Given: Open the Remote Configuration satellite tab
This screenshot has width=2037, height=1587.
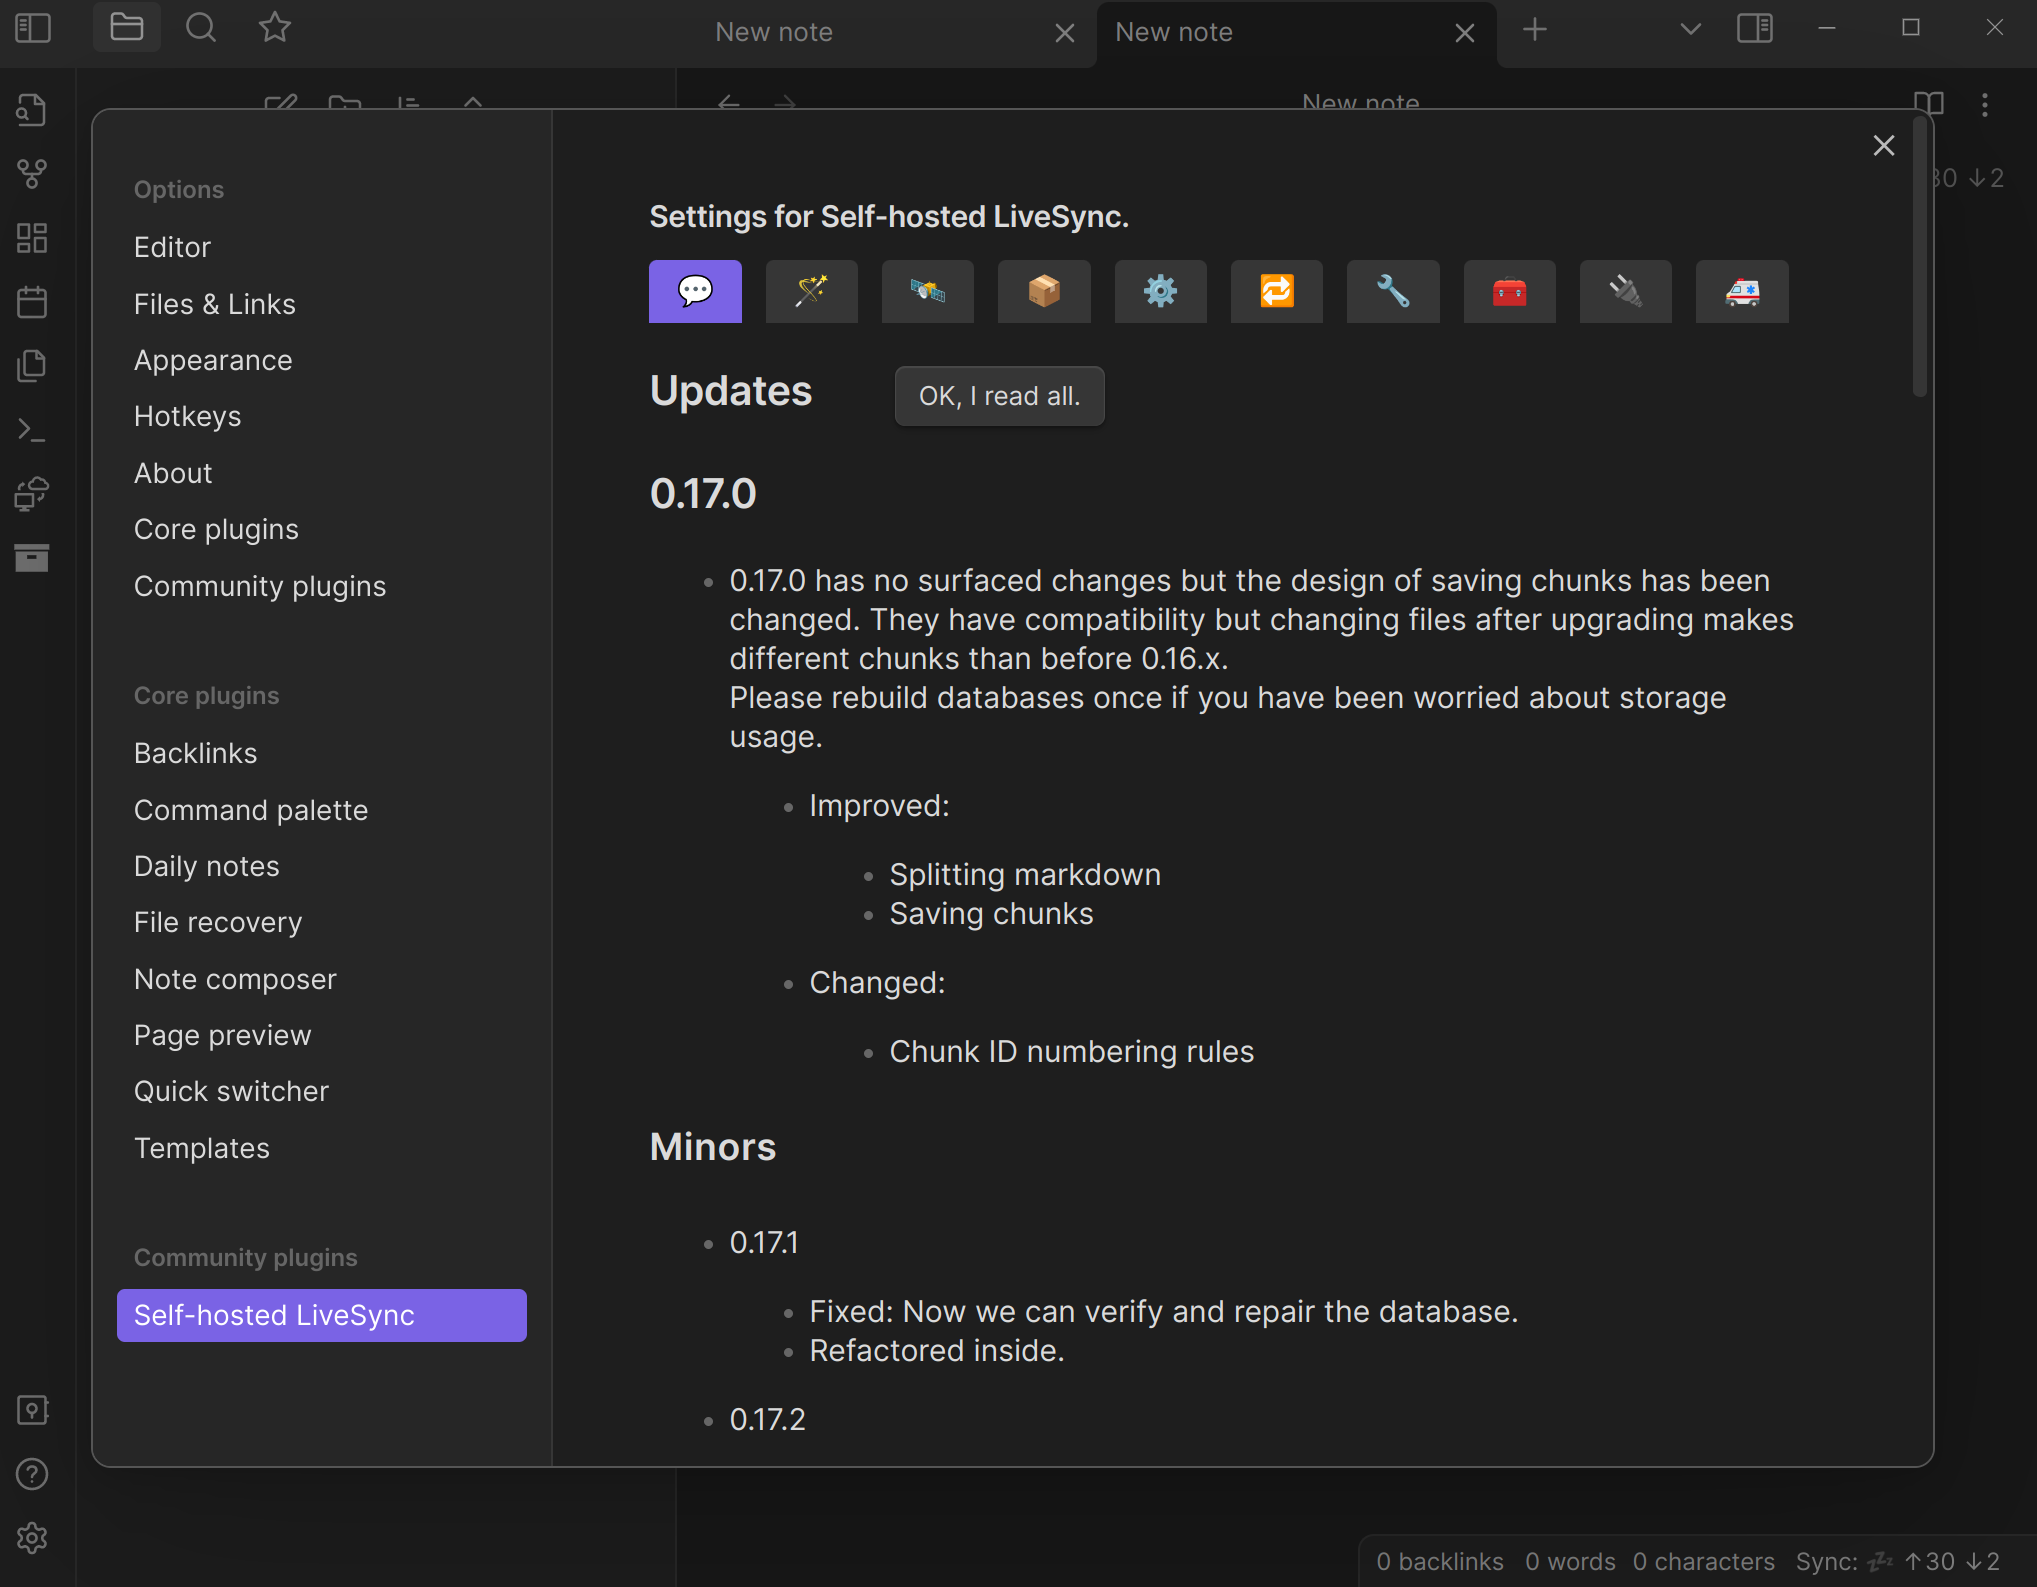Looking at the screenshot, I should tap(928, 291).
